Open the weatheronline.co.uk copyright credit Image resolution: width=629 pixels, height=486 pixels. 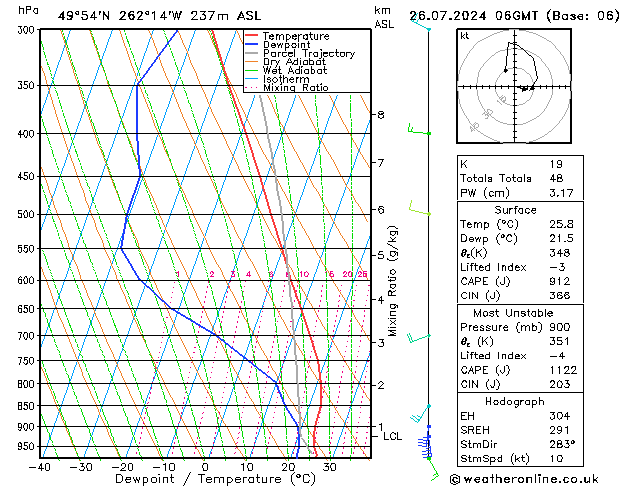[524, 479]
